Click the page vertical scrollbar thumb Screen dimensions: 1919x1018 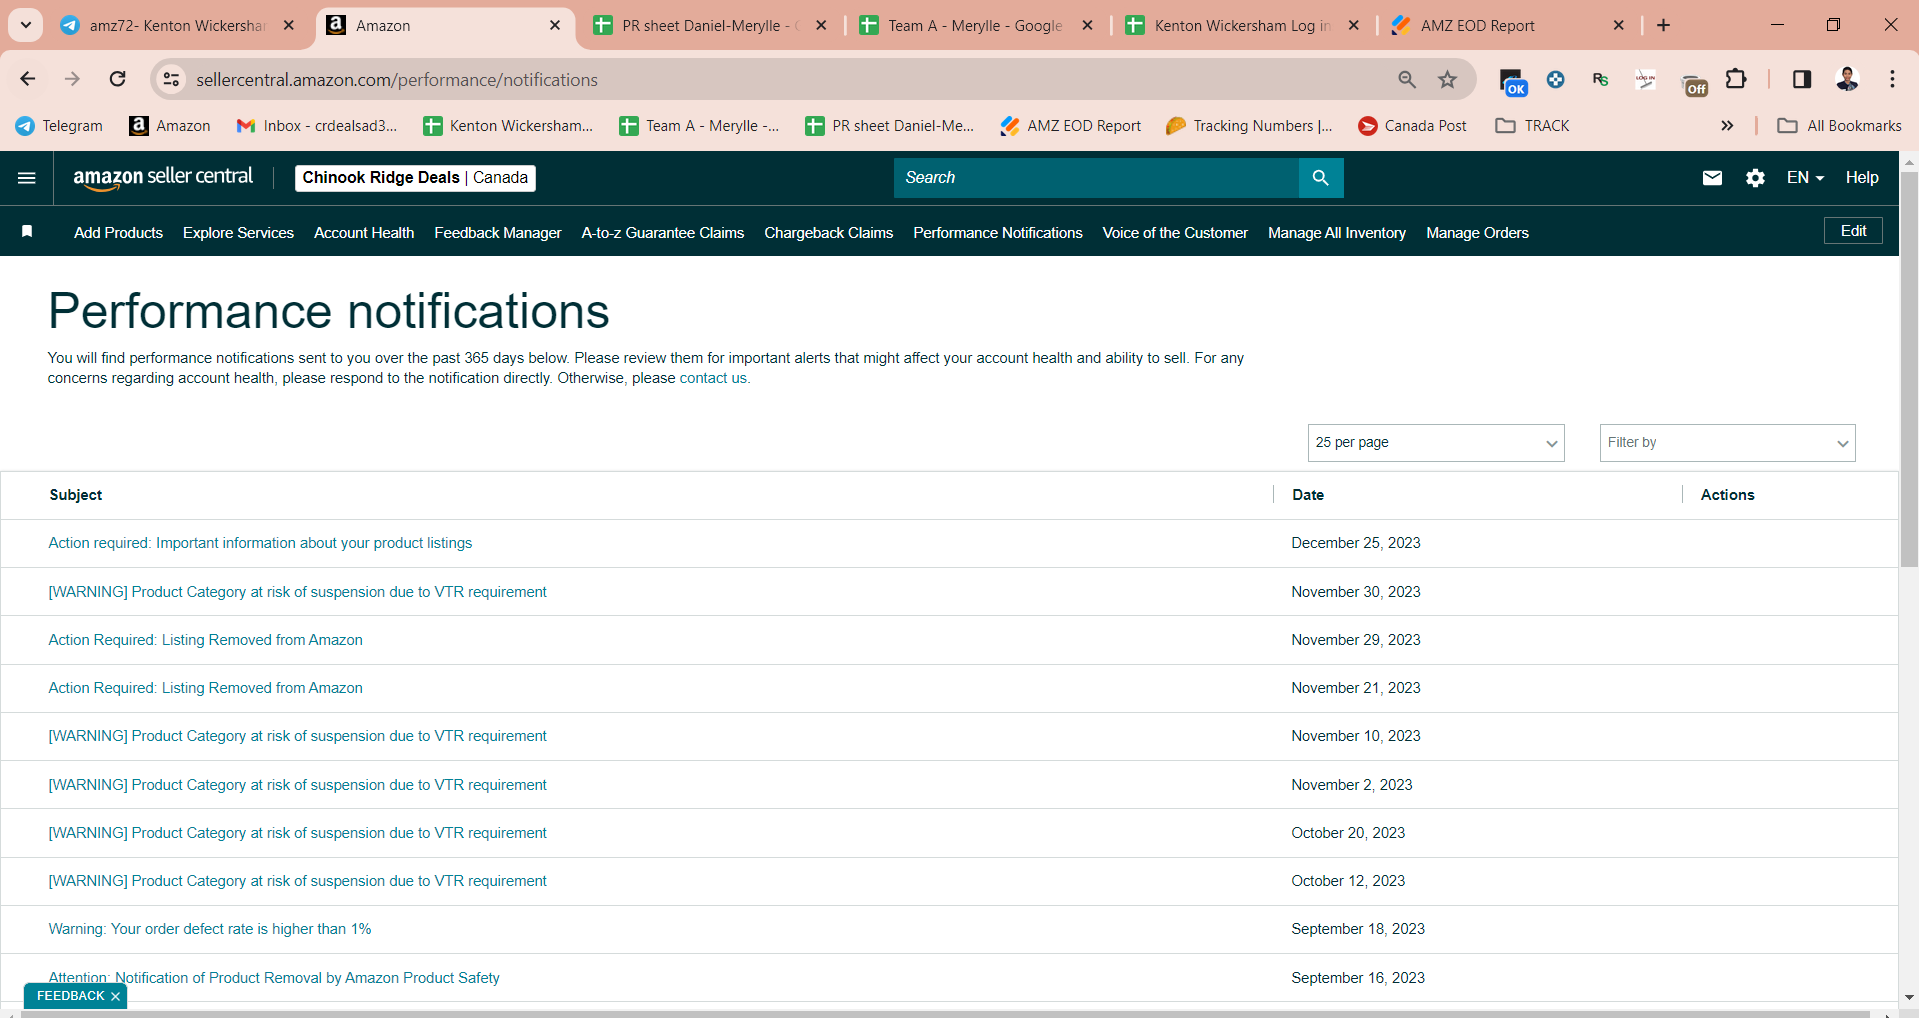(x=1909, y=369)
